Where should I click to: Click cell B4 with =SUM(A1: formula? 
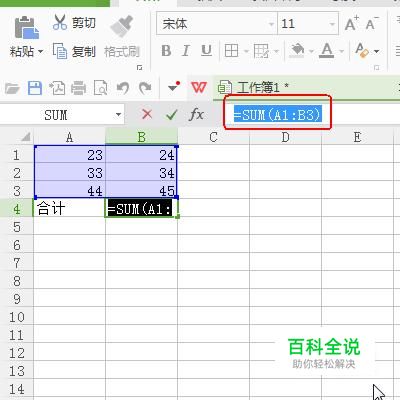pyautogui.click(x=141, y=209)
